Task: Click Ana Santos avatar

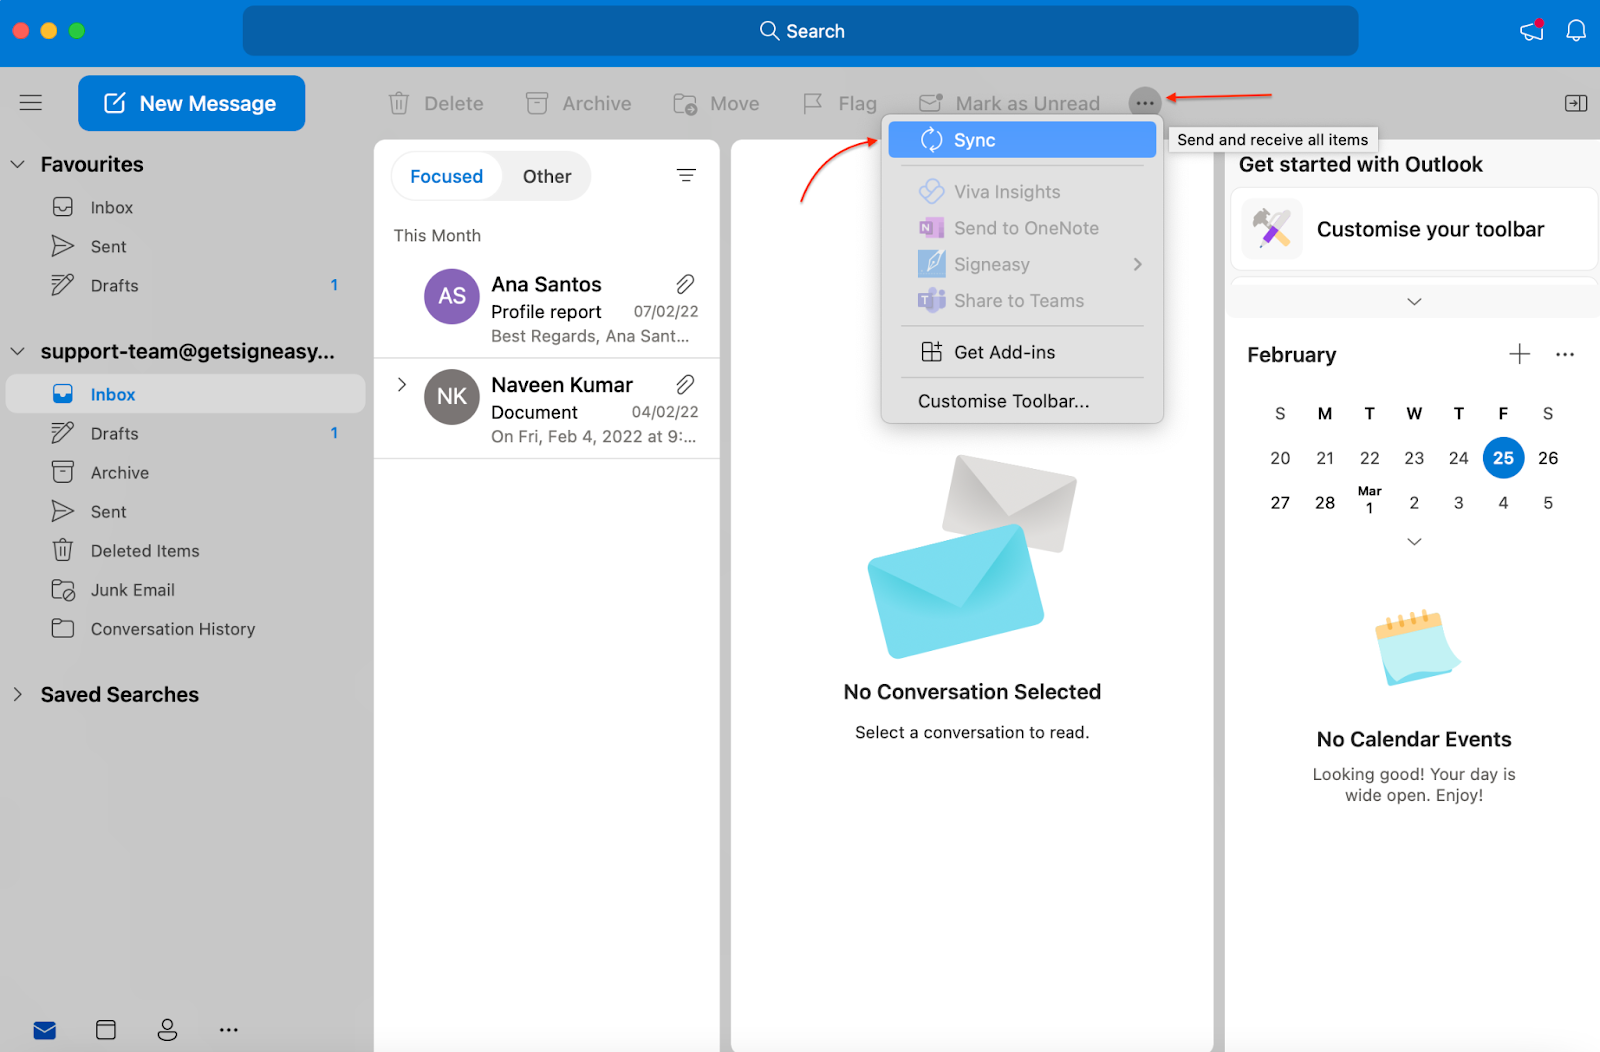Action: (452, 296)
